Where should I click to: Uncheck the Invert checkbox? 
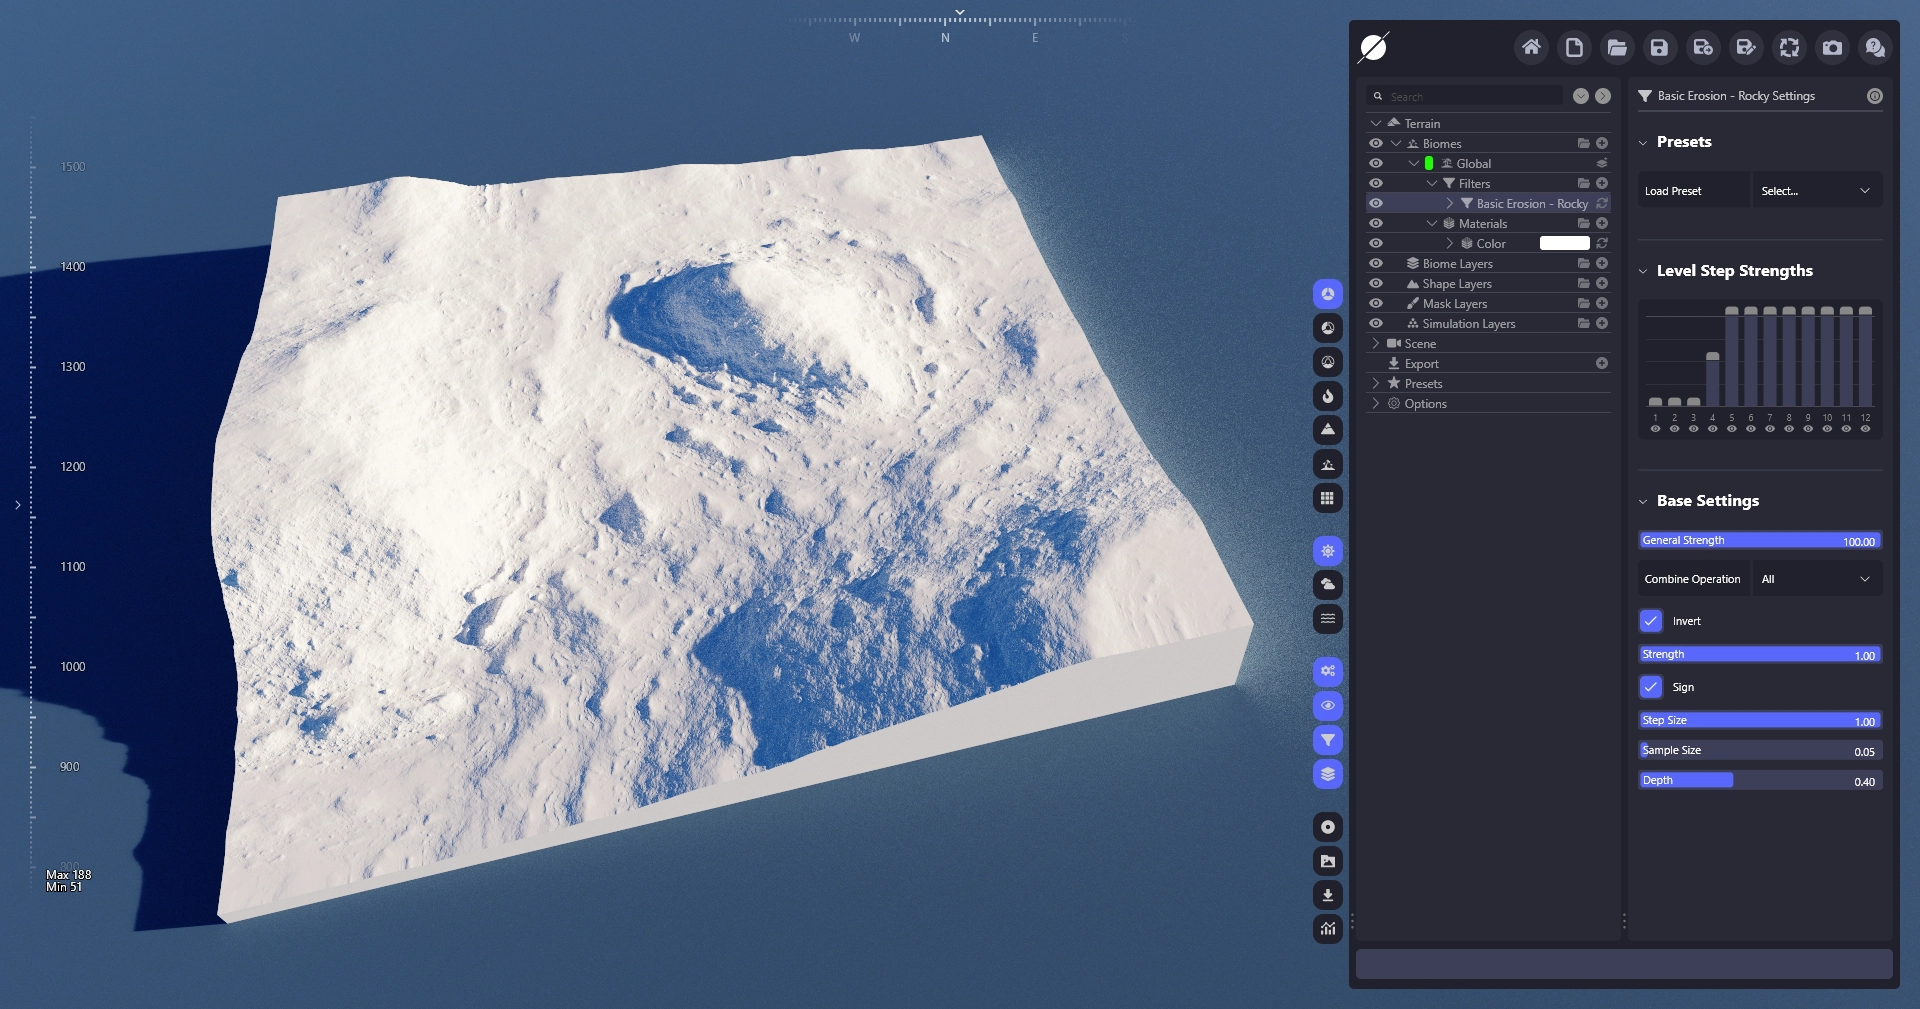1651,621
